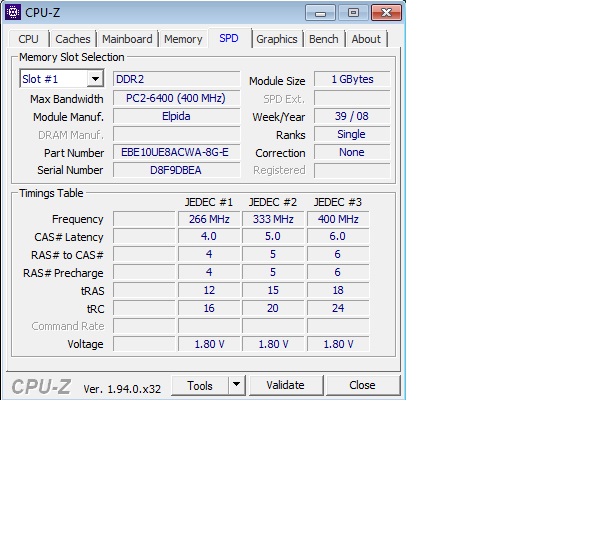Click the empty SPD Ext. field

352,98
